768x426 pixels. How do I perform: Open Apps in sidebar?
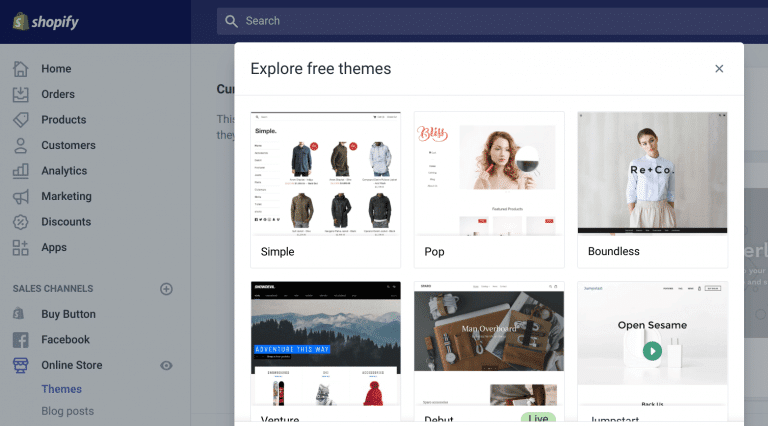click(x=54, y=247)
